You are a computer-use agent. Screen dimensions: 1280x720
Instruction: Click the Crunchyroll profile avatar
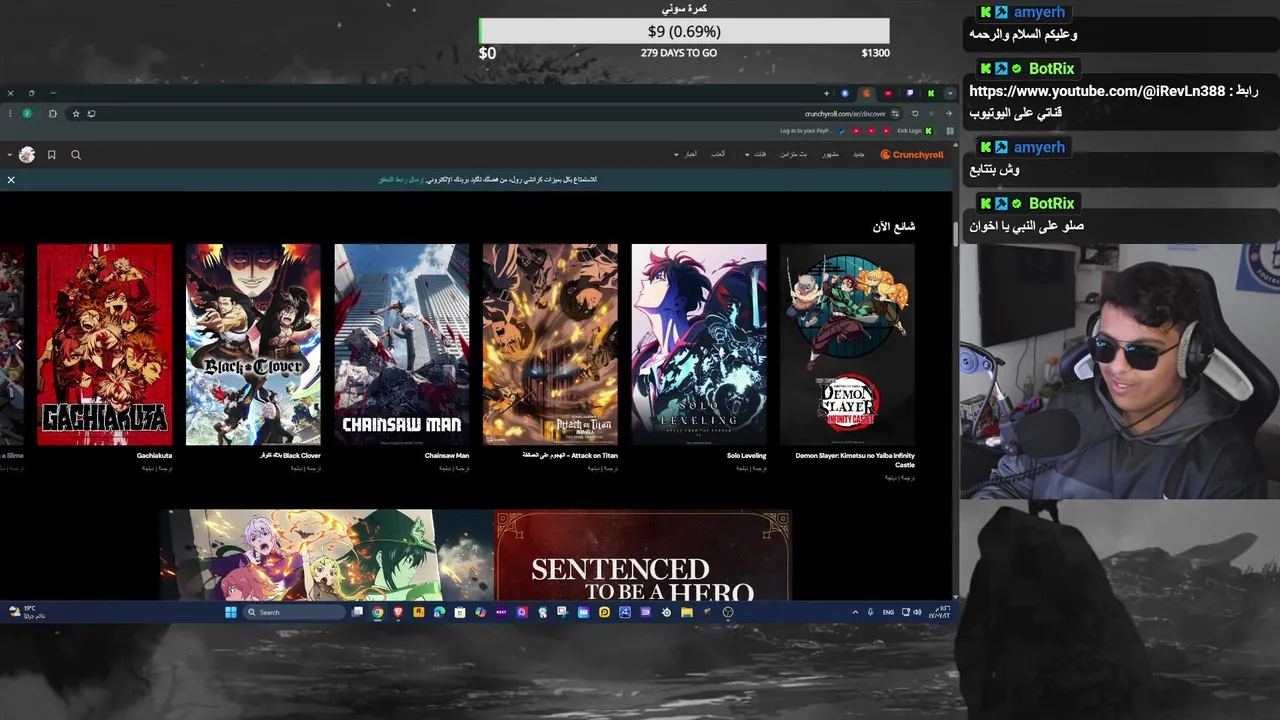tap(27, 155)
